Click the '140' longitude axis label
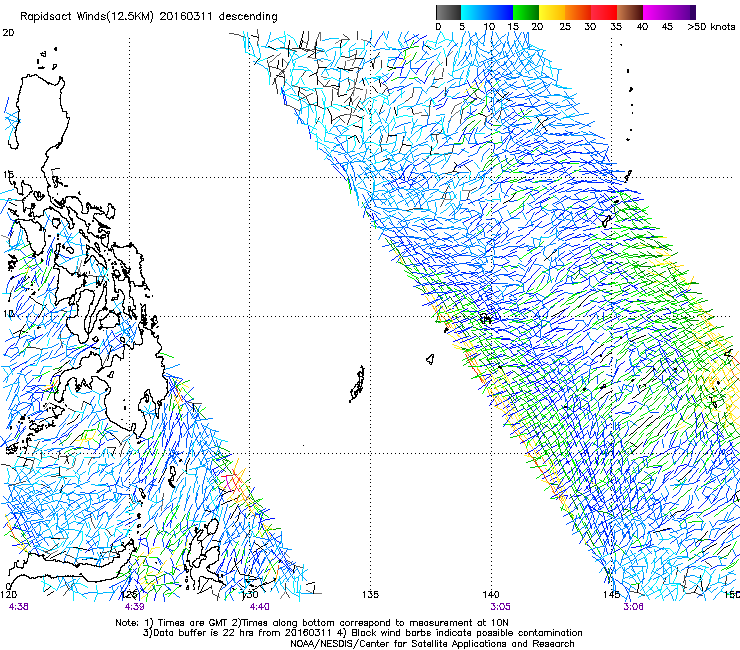 click(491, 594)
